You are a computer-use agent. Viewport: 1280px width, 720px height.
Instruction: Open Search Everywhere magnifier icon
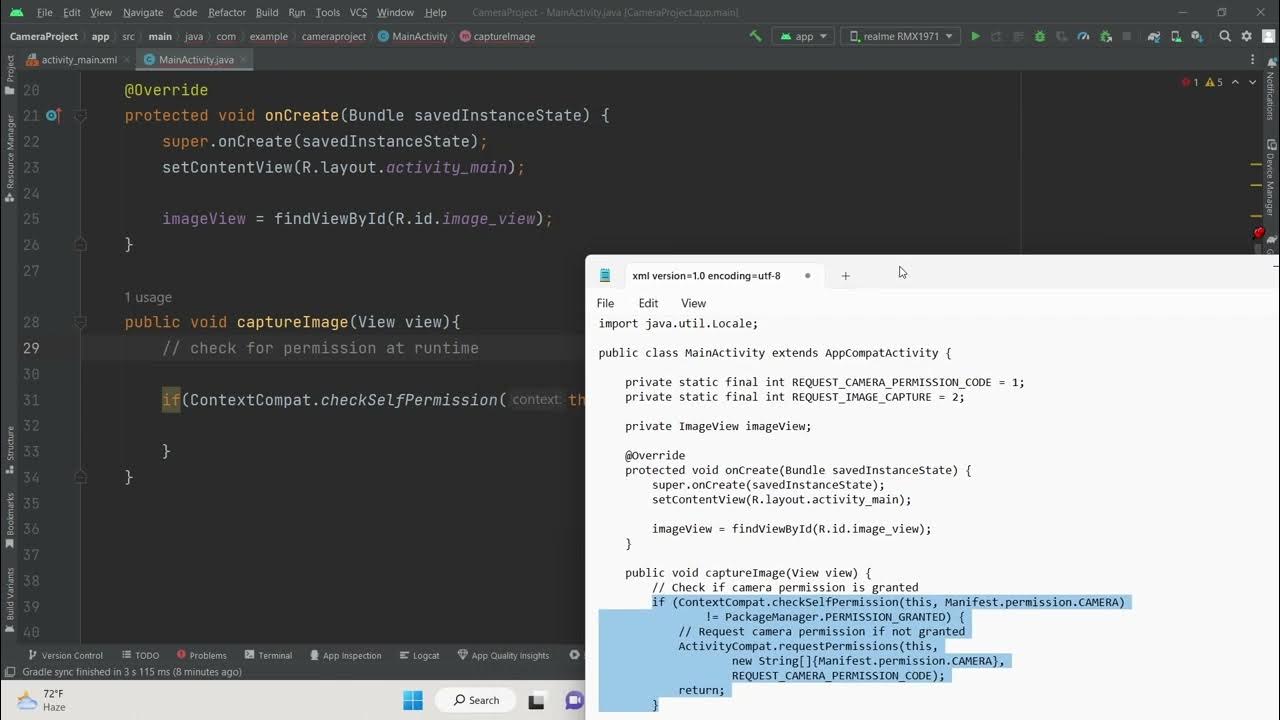coord(1225,36)
